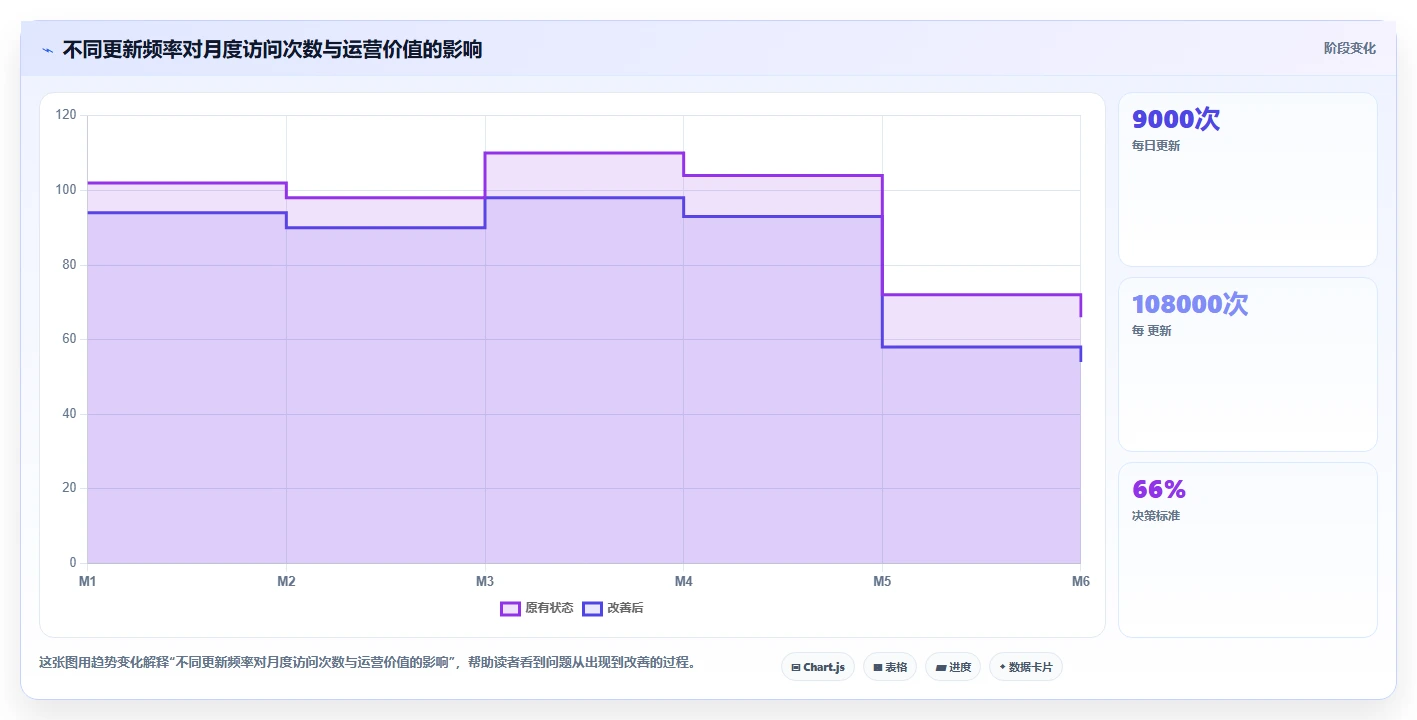Open the 66% 决策标准 card

(1248, 549)
